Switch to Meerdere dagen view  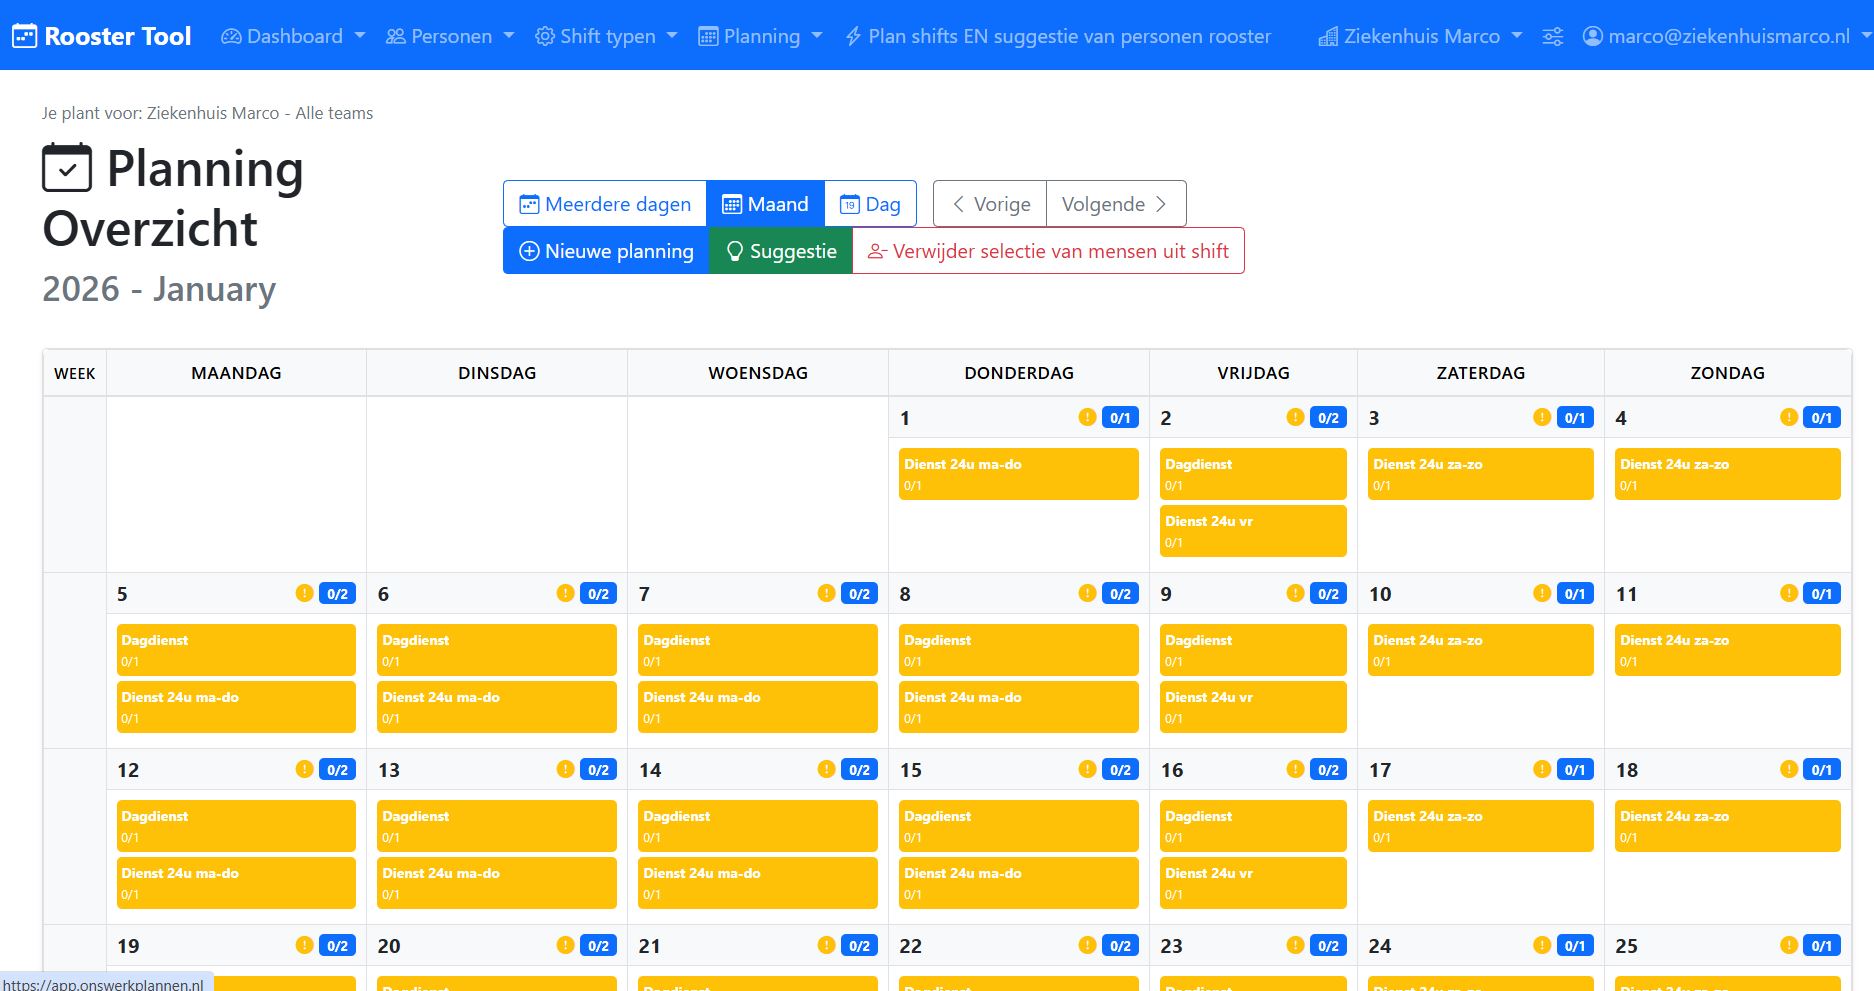click(604, 203)
